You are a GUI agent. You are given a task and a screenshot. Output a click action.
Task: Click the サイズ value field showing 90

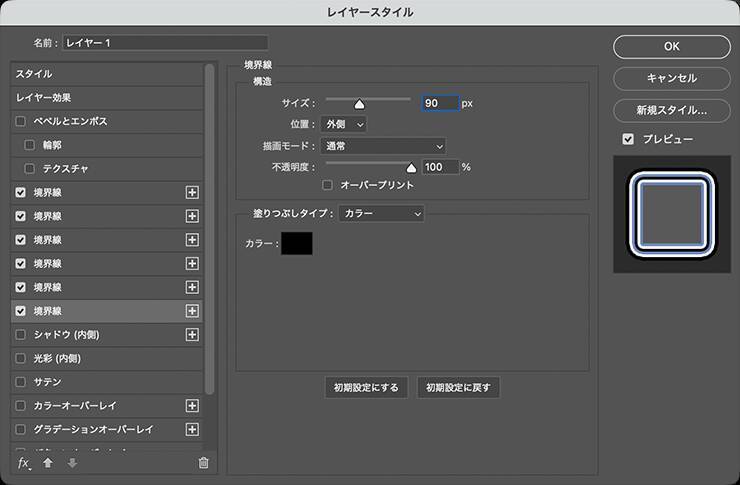pos(440,103)
